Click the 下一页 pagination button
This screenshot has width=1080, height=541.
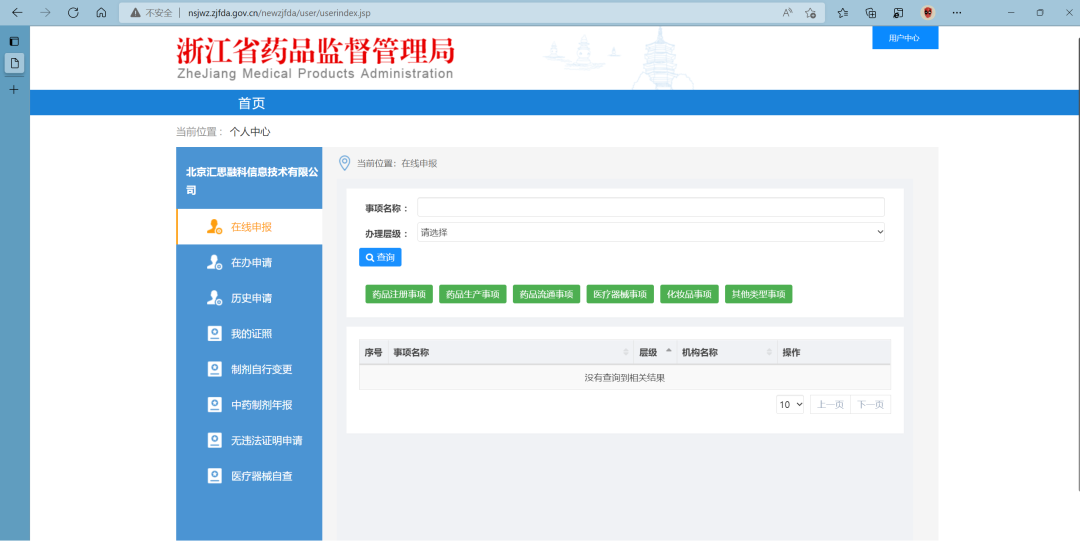[x=870, y=405]
